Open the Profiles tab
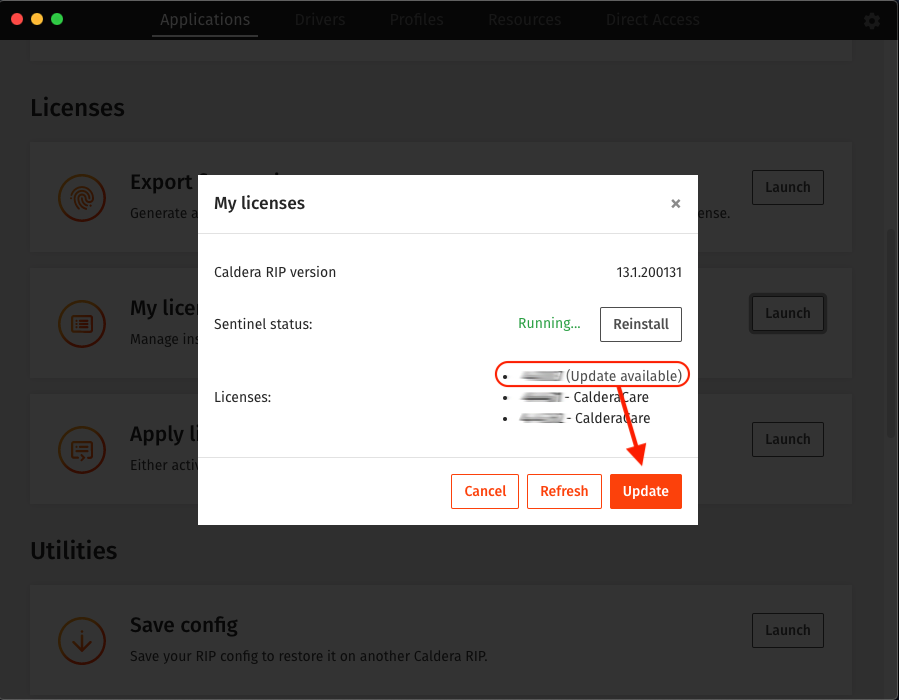This screenshot has height=700, width=899. [x=416, y=19]
